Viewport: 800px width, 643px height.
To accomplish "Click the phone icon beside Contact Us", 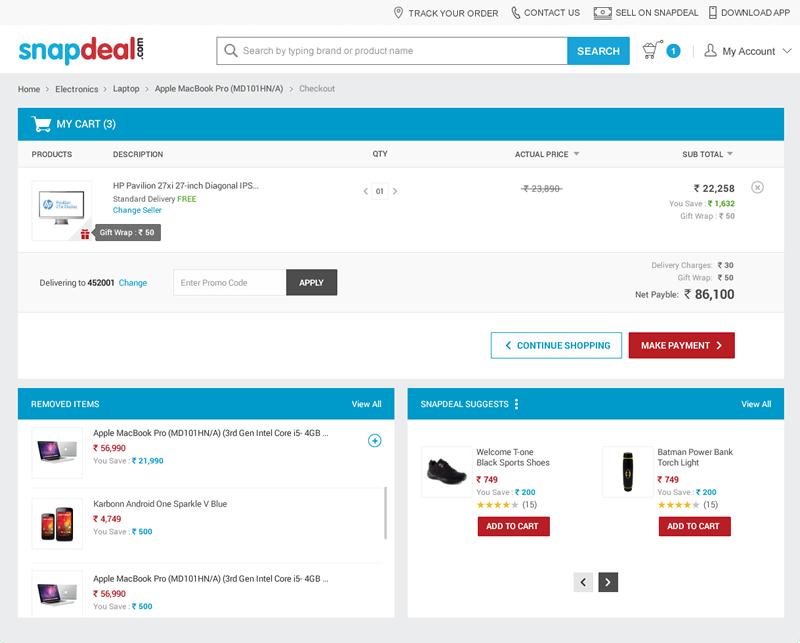I will [x=516, y=13].
